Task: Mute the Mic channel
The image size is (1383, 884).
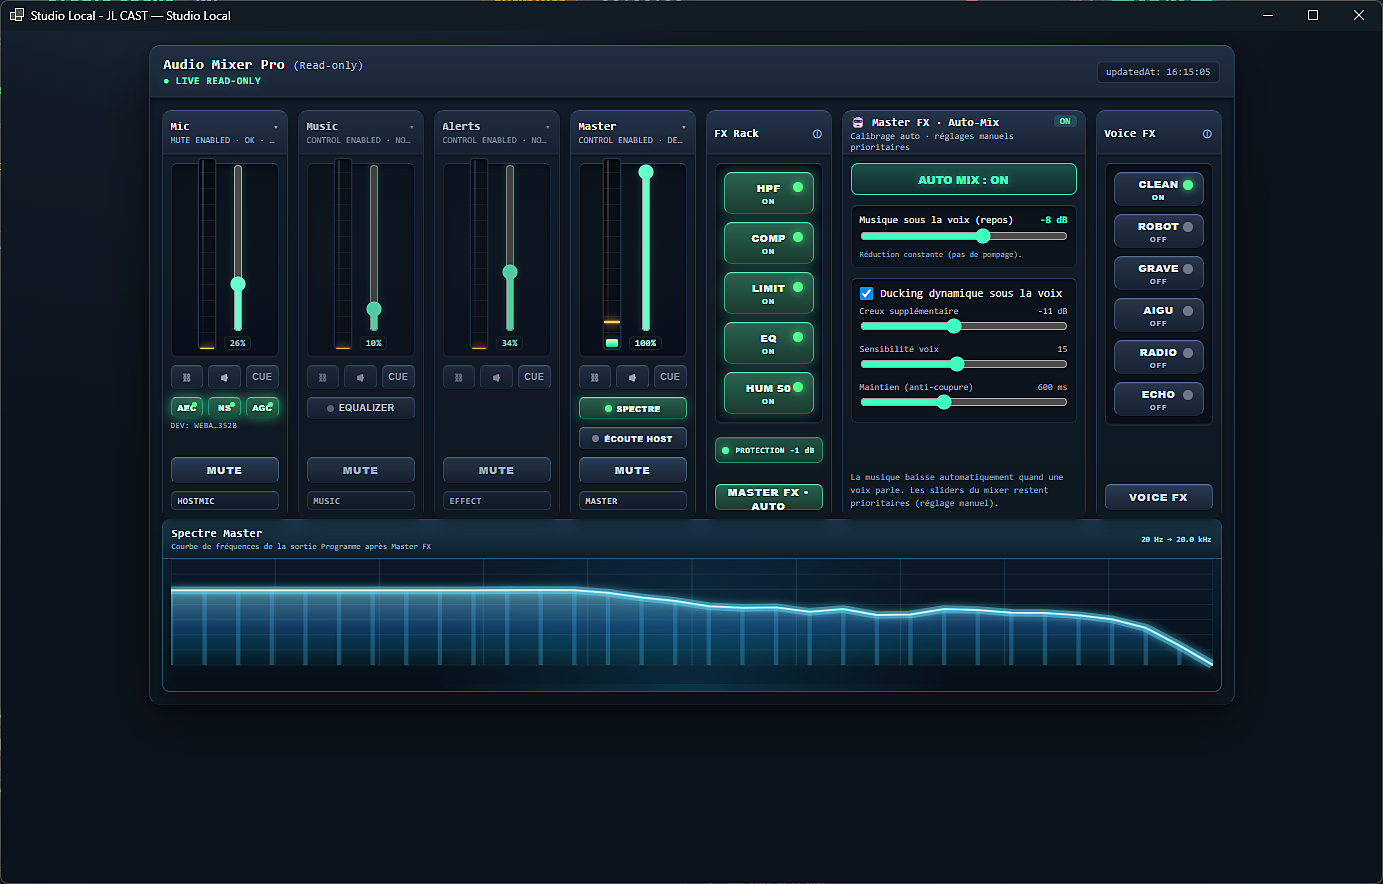Action: pyautogui.click(x=225, y=470)
